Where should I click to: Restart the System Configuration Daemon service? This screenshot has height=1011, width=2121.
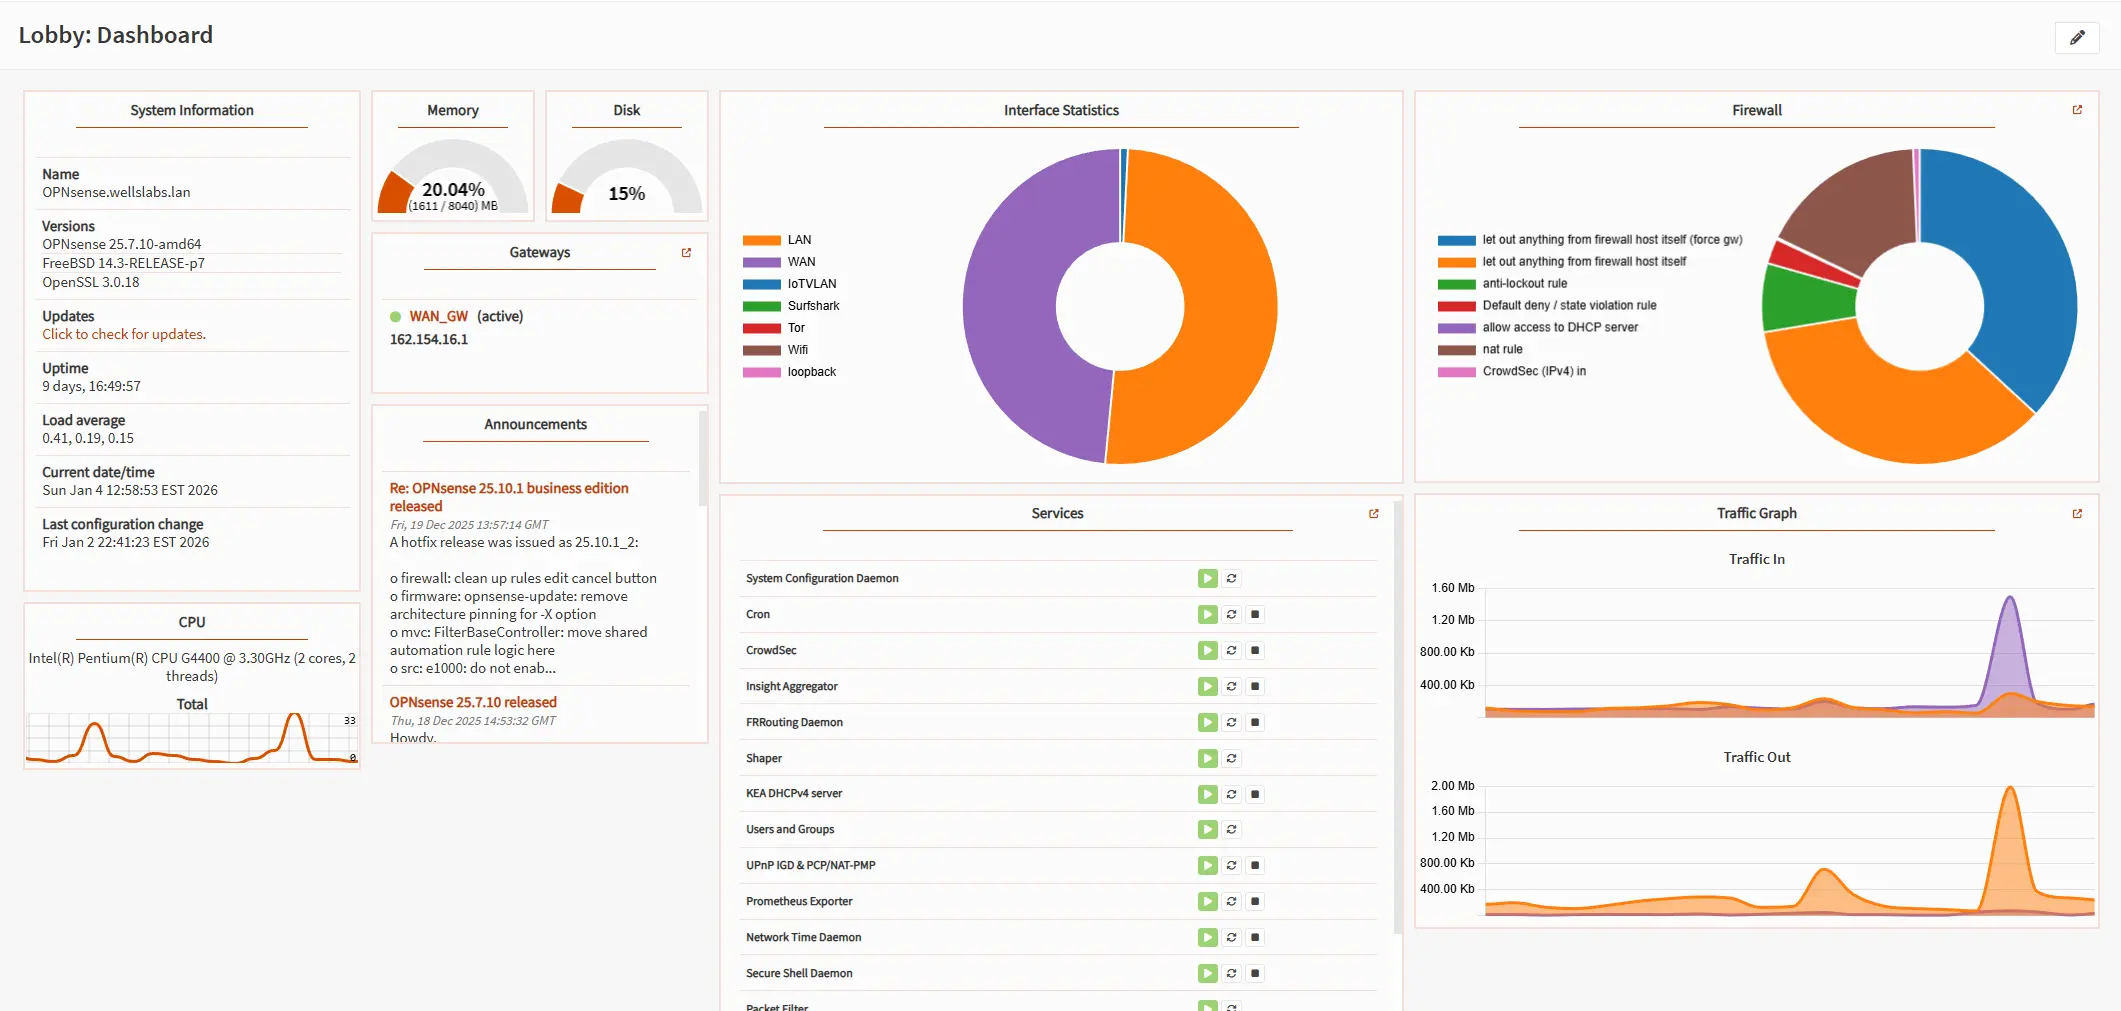tap(1231, 578)
